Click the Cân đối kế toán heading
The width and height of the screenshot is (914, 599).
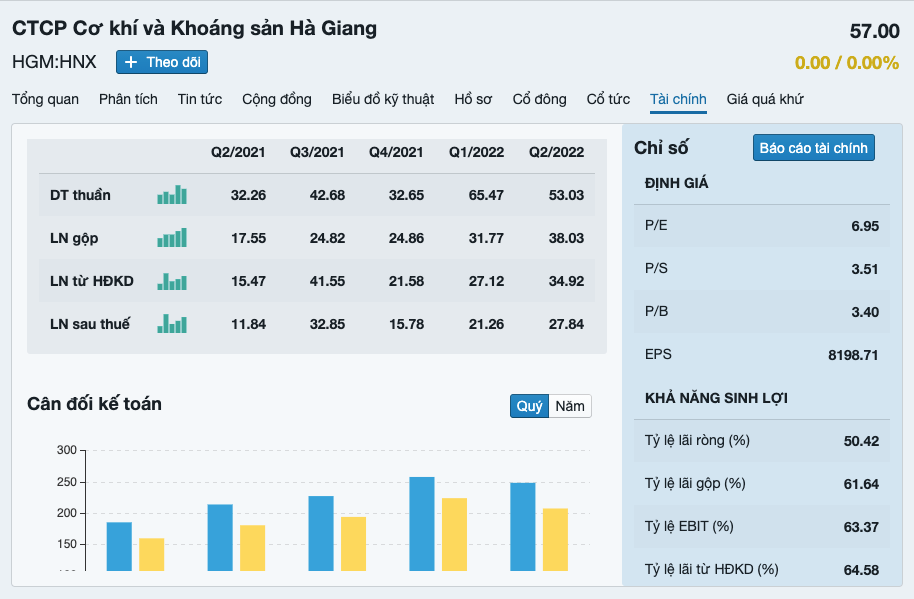[x=94, y=404]
